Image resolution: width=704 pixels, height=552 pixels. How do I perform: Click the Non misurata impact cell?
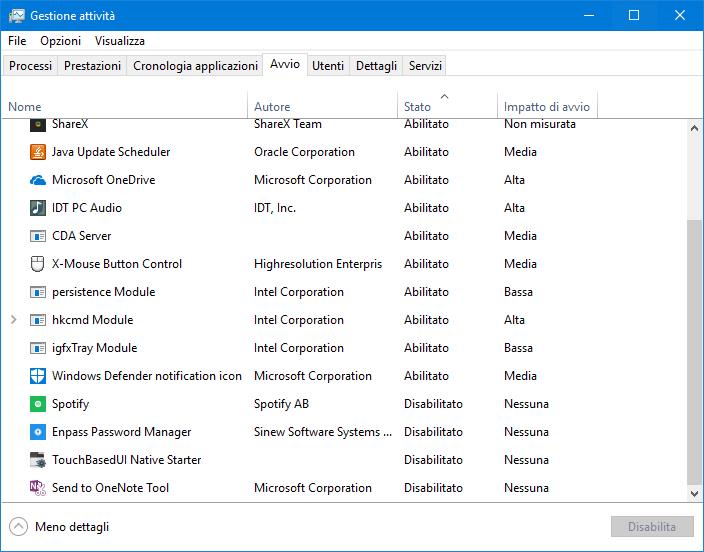[x=540, y=124]
